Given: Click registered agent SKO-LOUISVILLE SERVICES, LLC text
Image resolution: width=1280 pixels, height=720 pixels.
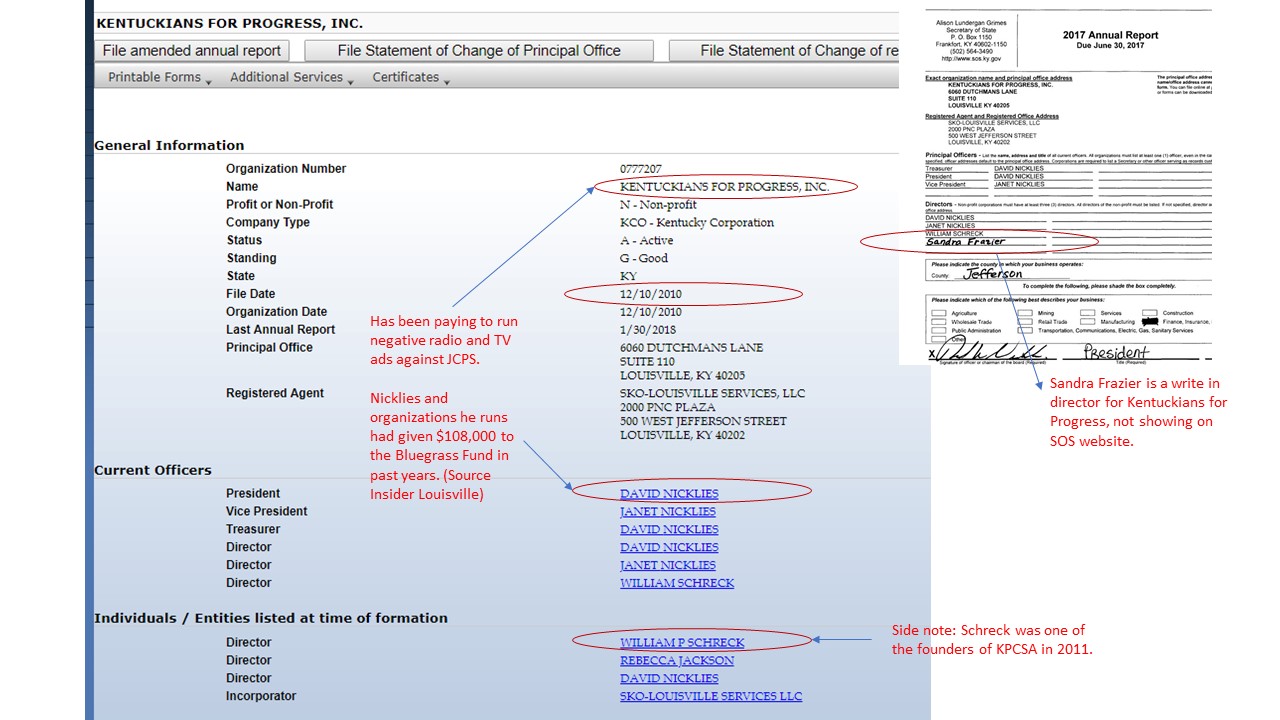Looking at the screenshot, I should [x=713, y=394].
